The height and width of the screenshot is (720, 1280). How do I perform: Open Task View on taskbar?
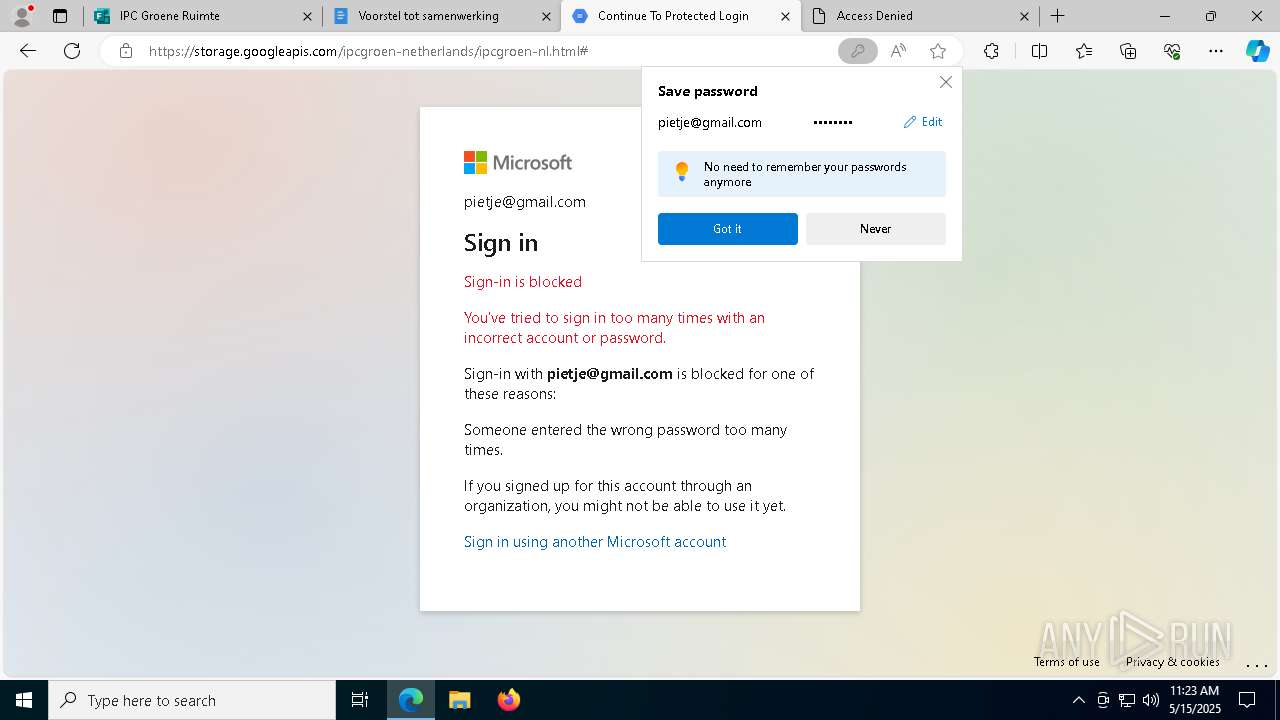tap(360, 700)
